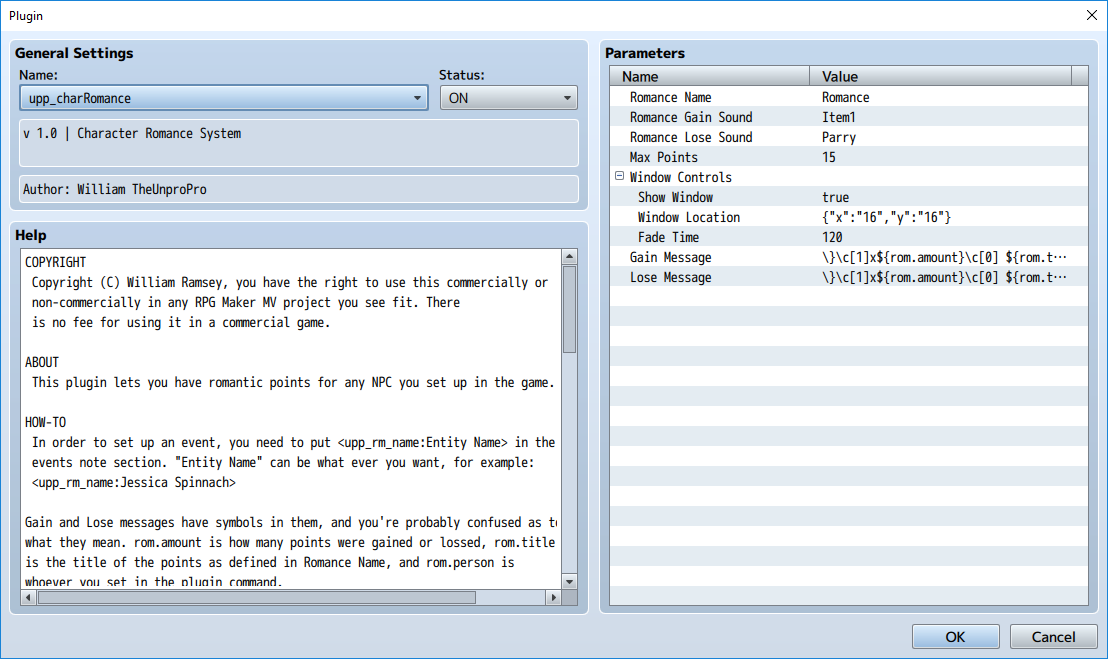Select the Window Location parameter

[688, 217]
